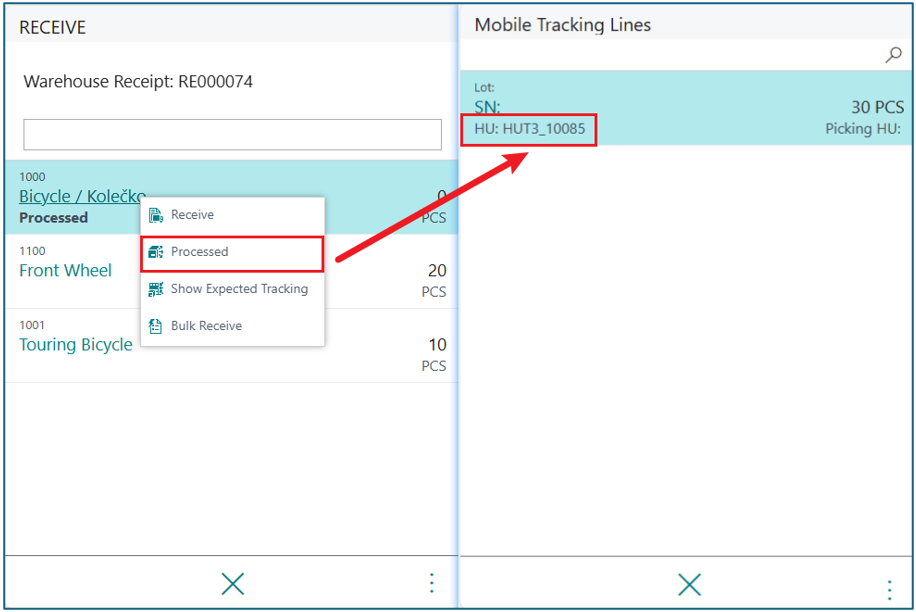Open the Receive panel three-dot menu
Viewport: 916px width, 612px height.
[x=431, y=583]
